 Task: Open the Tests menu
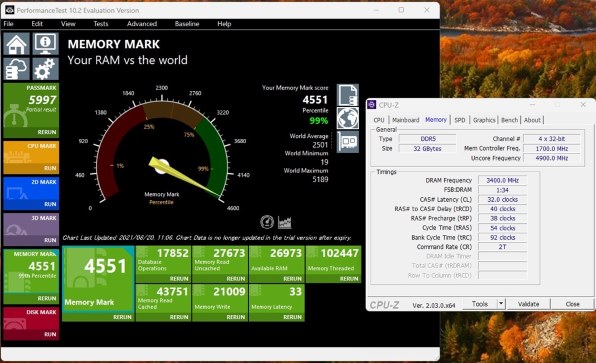[101, 24]
